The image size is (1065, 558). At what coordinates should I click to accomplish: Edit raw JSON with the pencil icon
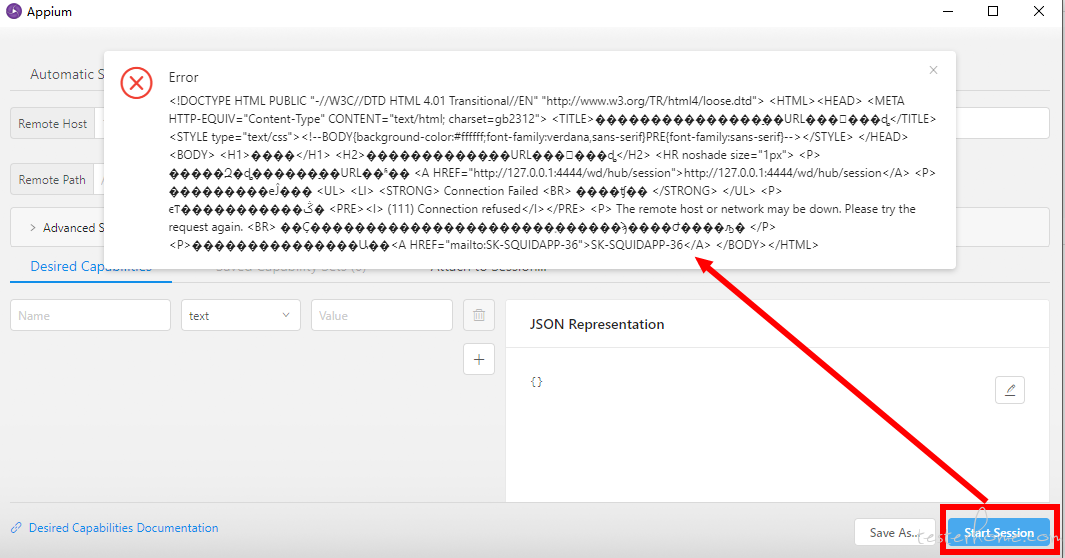point(1010,390)
